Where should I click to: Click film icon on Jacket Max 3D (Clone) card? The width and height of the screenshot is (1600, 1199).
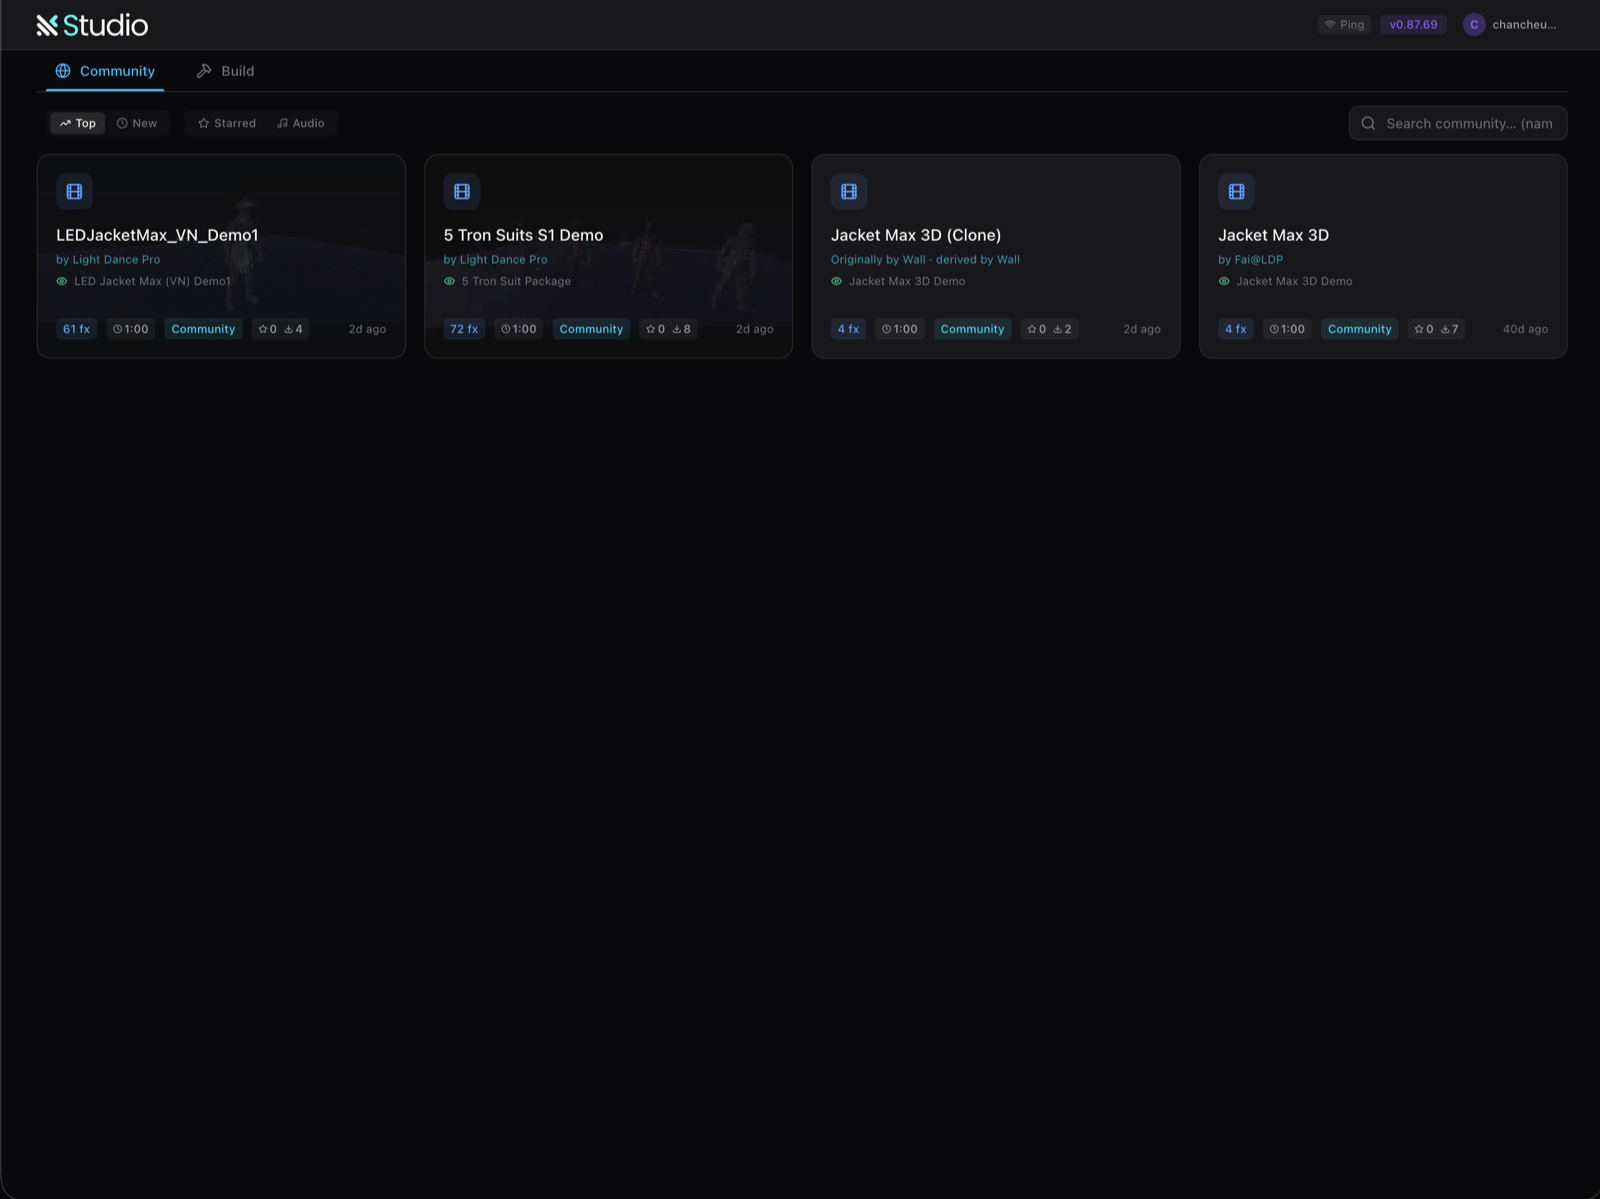coord(849,191)
